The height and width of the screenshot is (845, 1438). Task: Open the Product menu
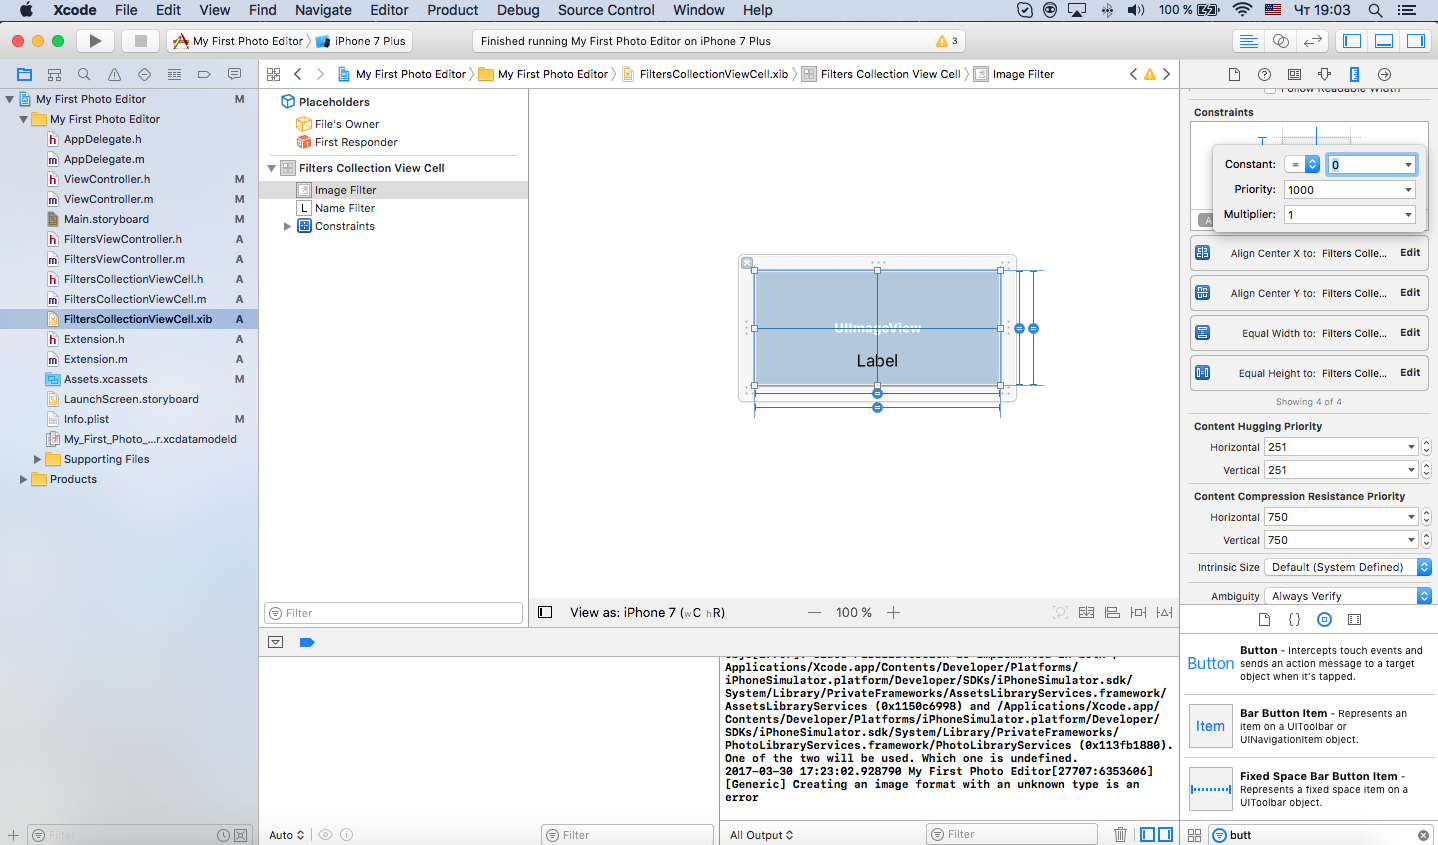click(x=452, y=10)
